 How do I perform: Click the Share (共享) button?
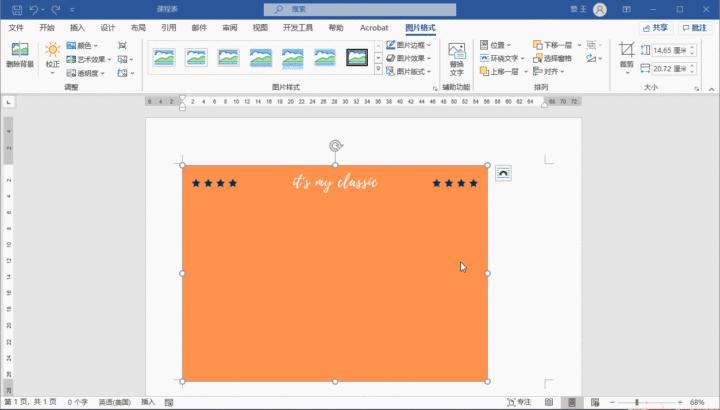(655, 28)
